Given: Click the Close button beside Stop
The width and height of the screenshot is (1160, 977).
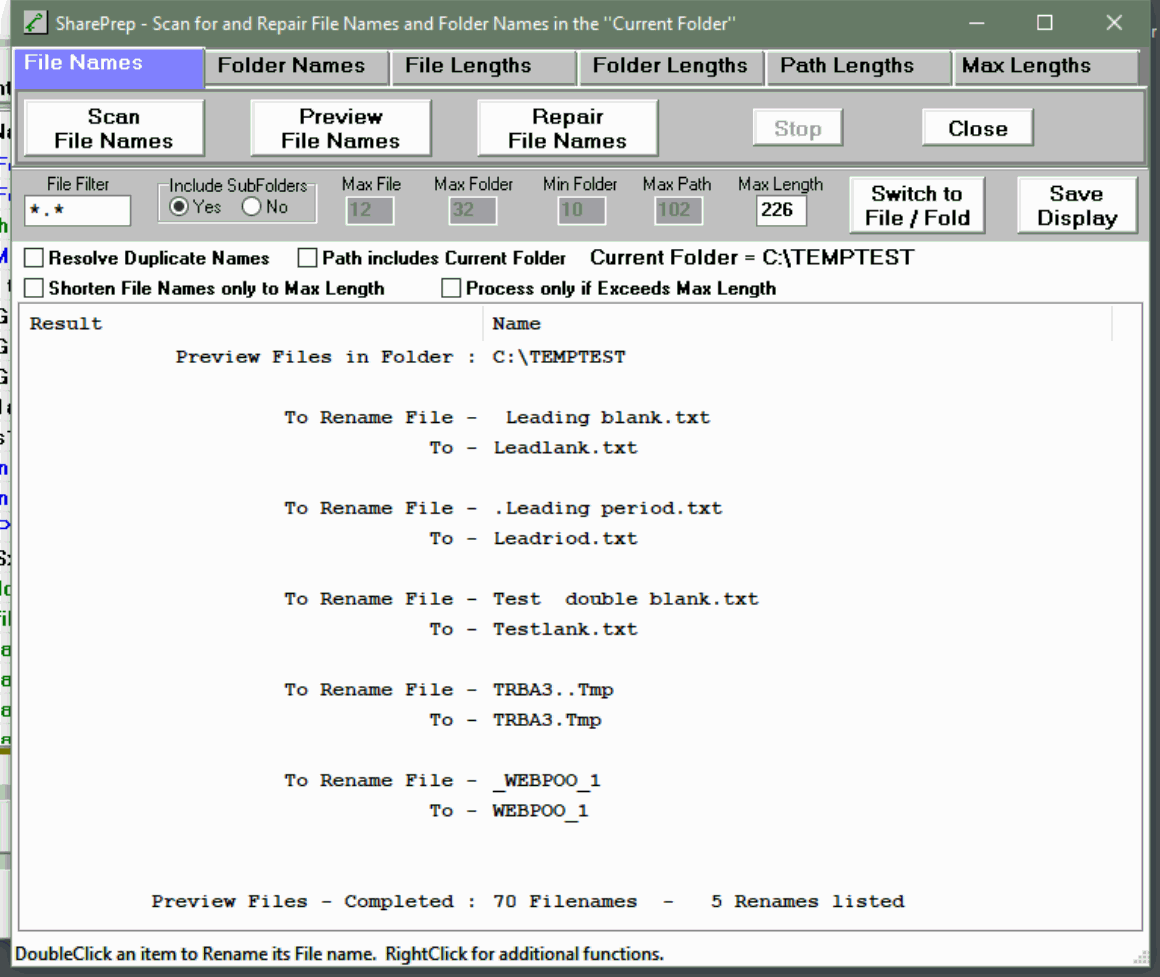Looking at the screenshot, I should [x=977, y=129].
